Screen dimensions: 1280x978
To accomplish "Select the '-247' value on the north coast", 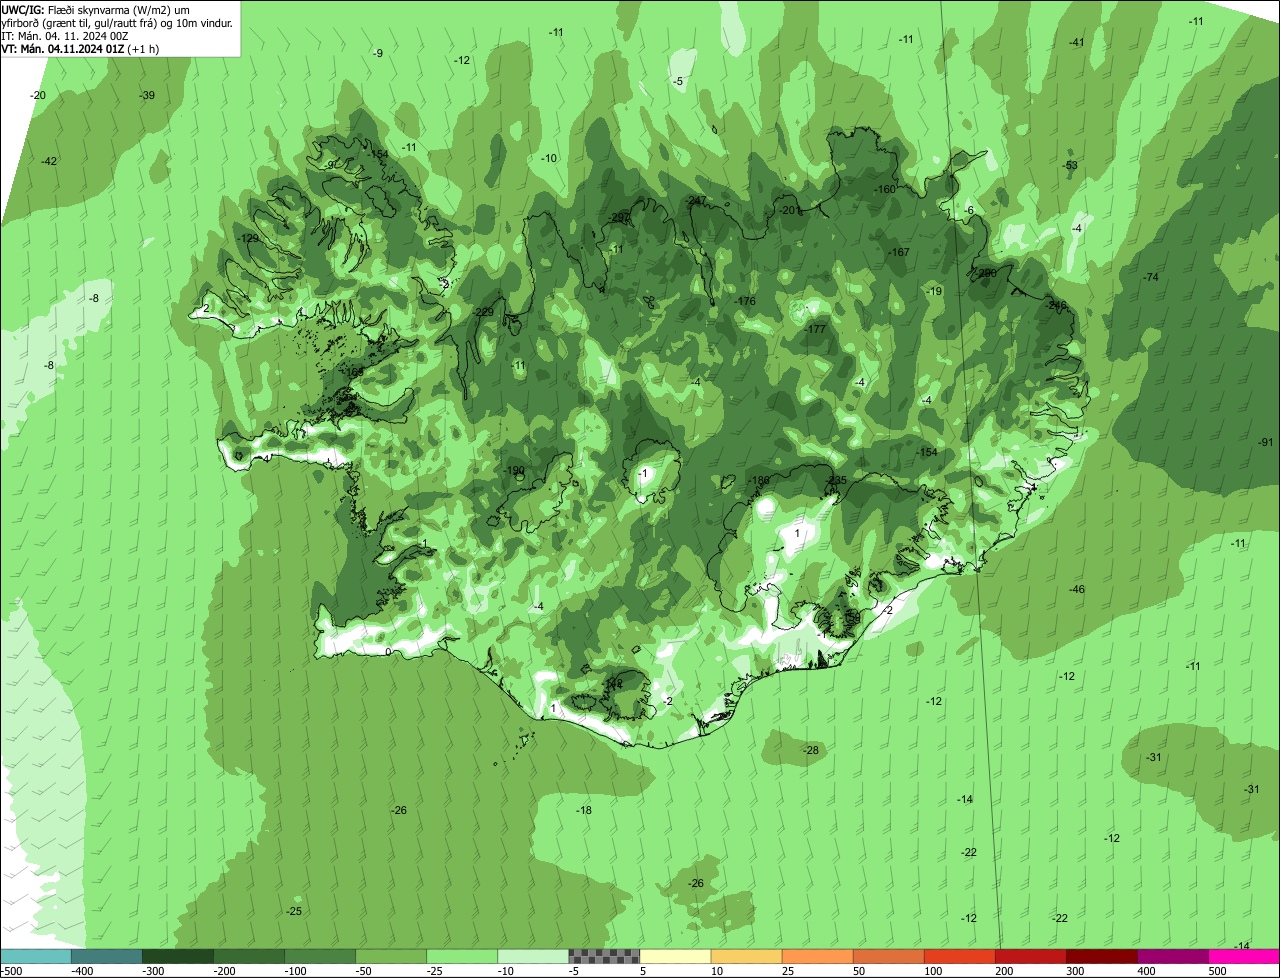I will (697, 201).
